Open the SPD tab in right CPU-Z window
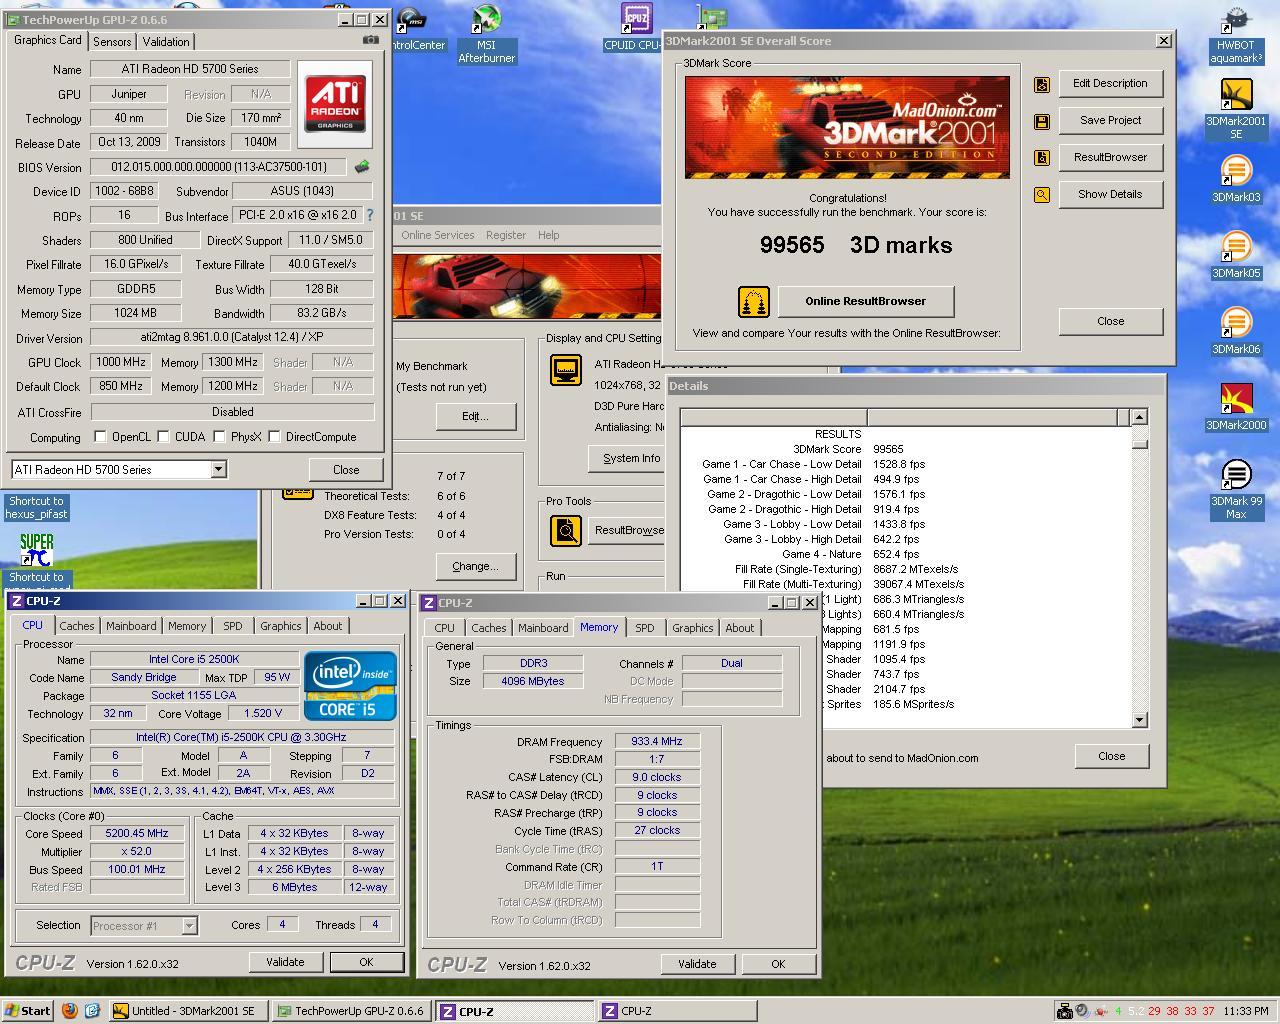Image resolution: width=1280 pixels, height=1024 pixels. pos(645,628)
